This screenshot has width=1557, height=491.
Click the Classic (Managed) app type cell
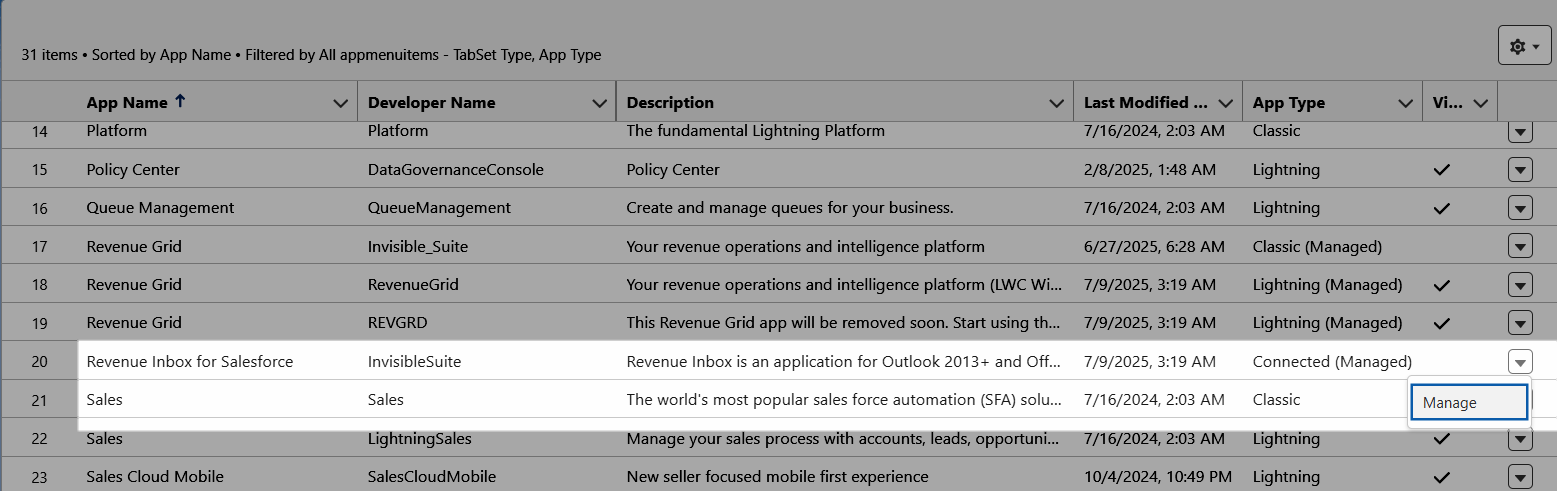1317,246
